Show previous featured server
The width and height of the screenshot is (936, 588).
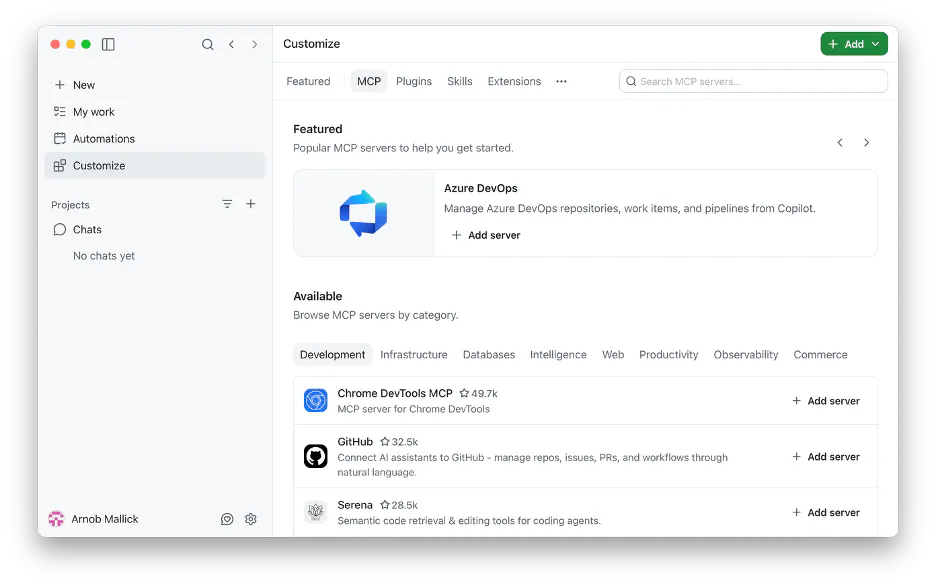tap(840, 143)
